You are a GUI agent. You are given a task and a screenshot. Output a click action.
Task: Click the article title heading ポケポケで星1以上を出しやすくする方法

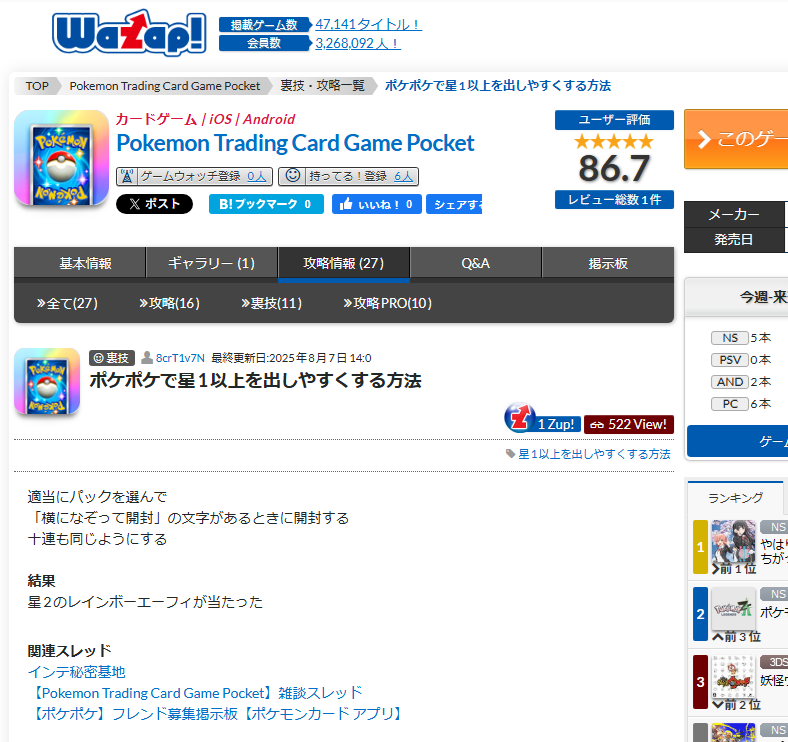[255, 381]
